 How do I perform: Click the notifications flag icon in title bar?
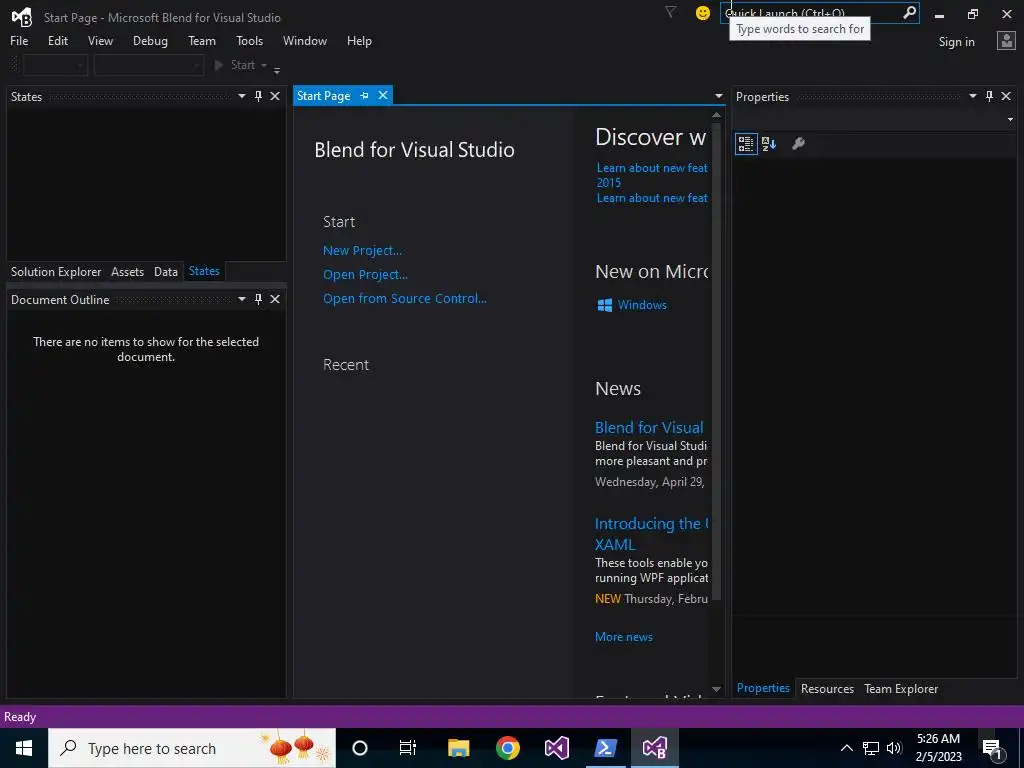(x=670, y=12)
